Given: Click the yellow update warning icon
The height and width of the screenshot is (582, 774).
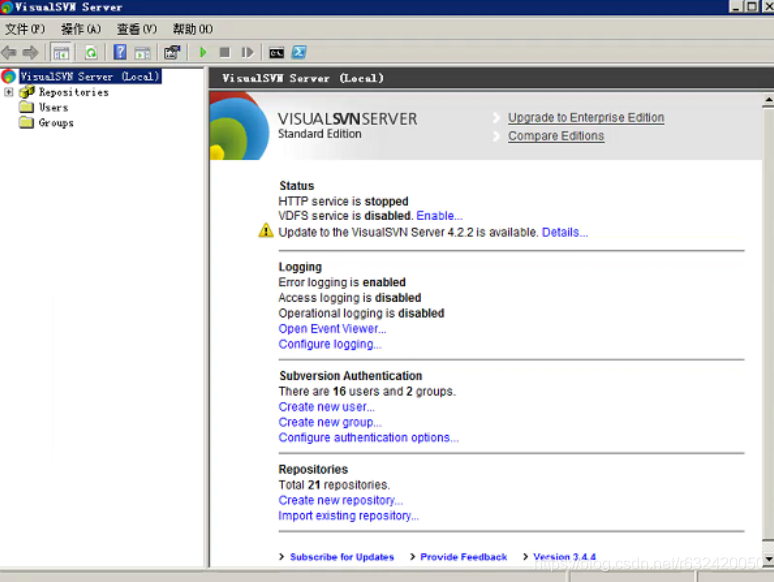Looking at the screenshot, I should (x=266, y=231).
